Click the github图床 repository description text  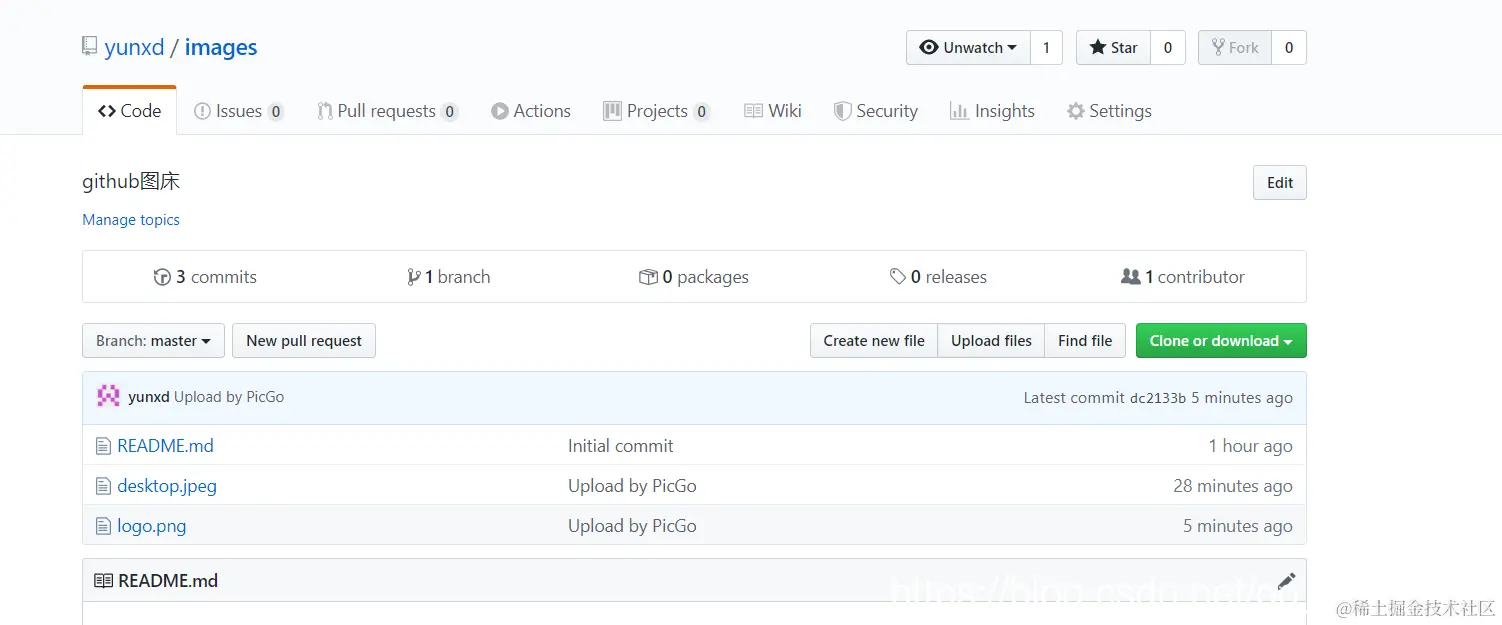tap(131, 182)
